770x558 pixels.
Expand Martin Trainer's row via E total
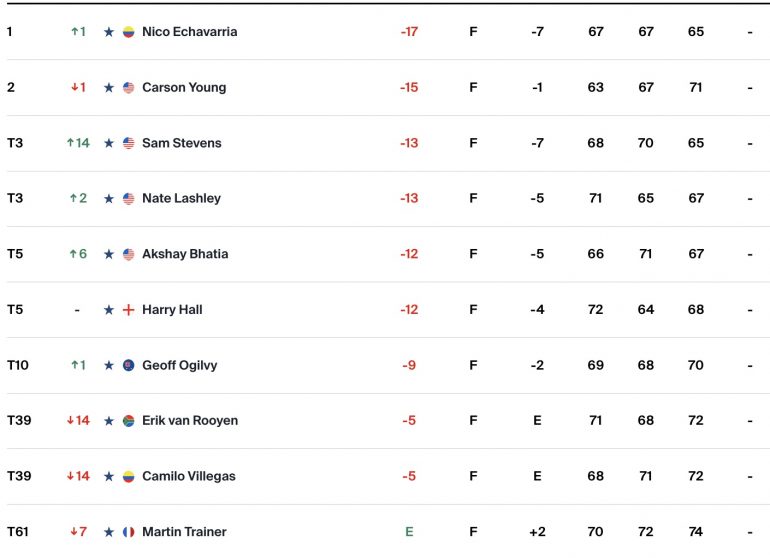coord(409,532)
